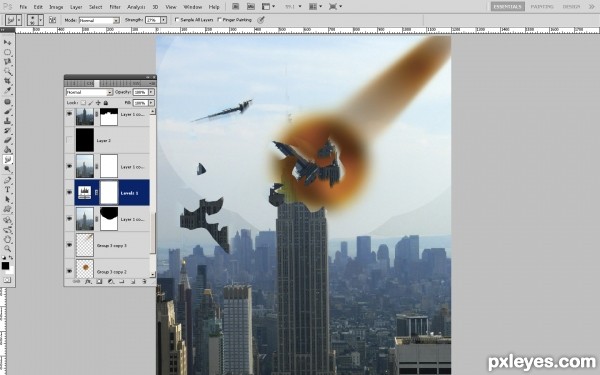Select the Path Selection tool

point(7,199)
